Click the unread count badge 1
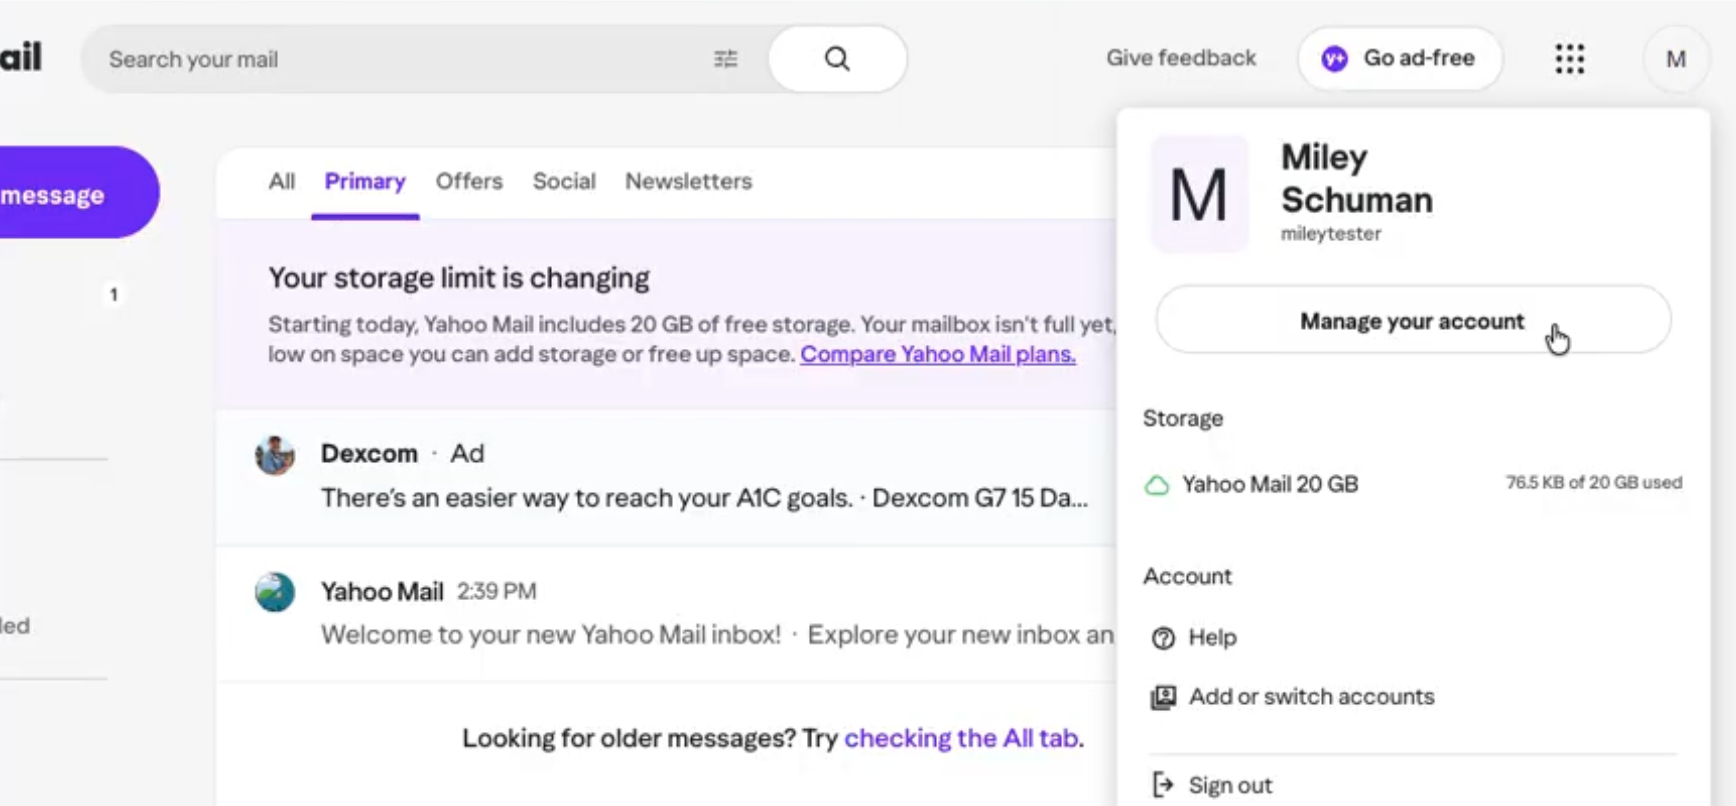 pos(114,295)
